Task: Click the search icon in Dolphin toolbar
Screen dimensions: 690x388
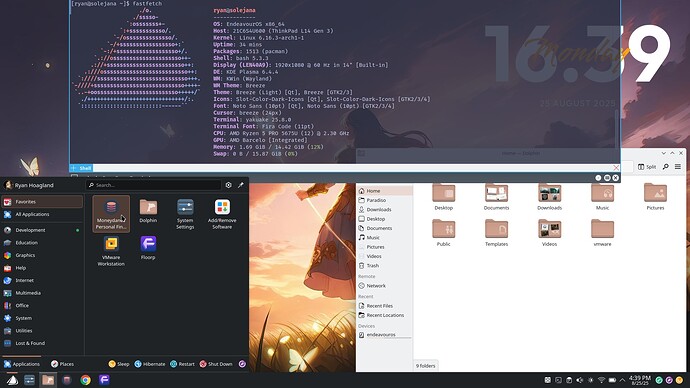Action: (666, 167)
